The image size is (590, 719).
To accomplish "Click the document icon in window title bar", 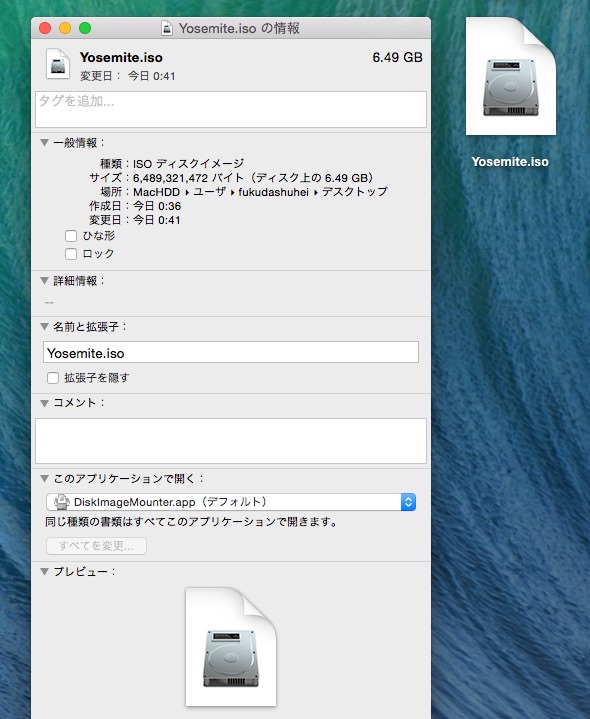I will tap(167, 28).
